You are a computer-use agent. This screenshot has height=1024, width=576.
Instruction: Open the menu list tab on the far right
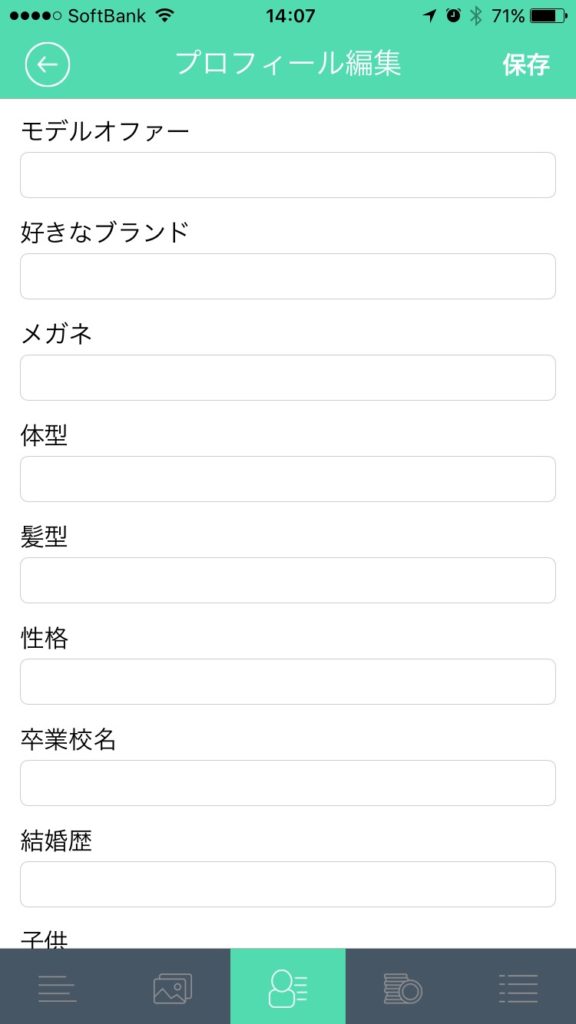(x=518, y=986)
